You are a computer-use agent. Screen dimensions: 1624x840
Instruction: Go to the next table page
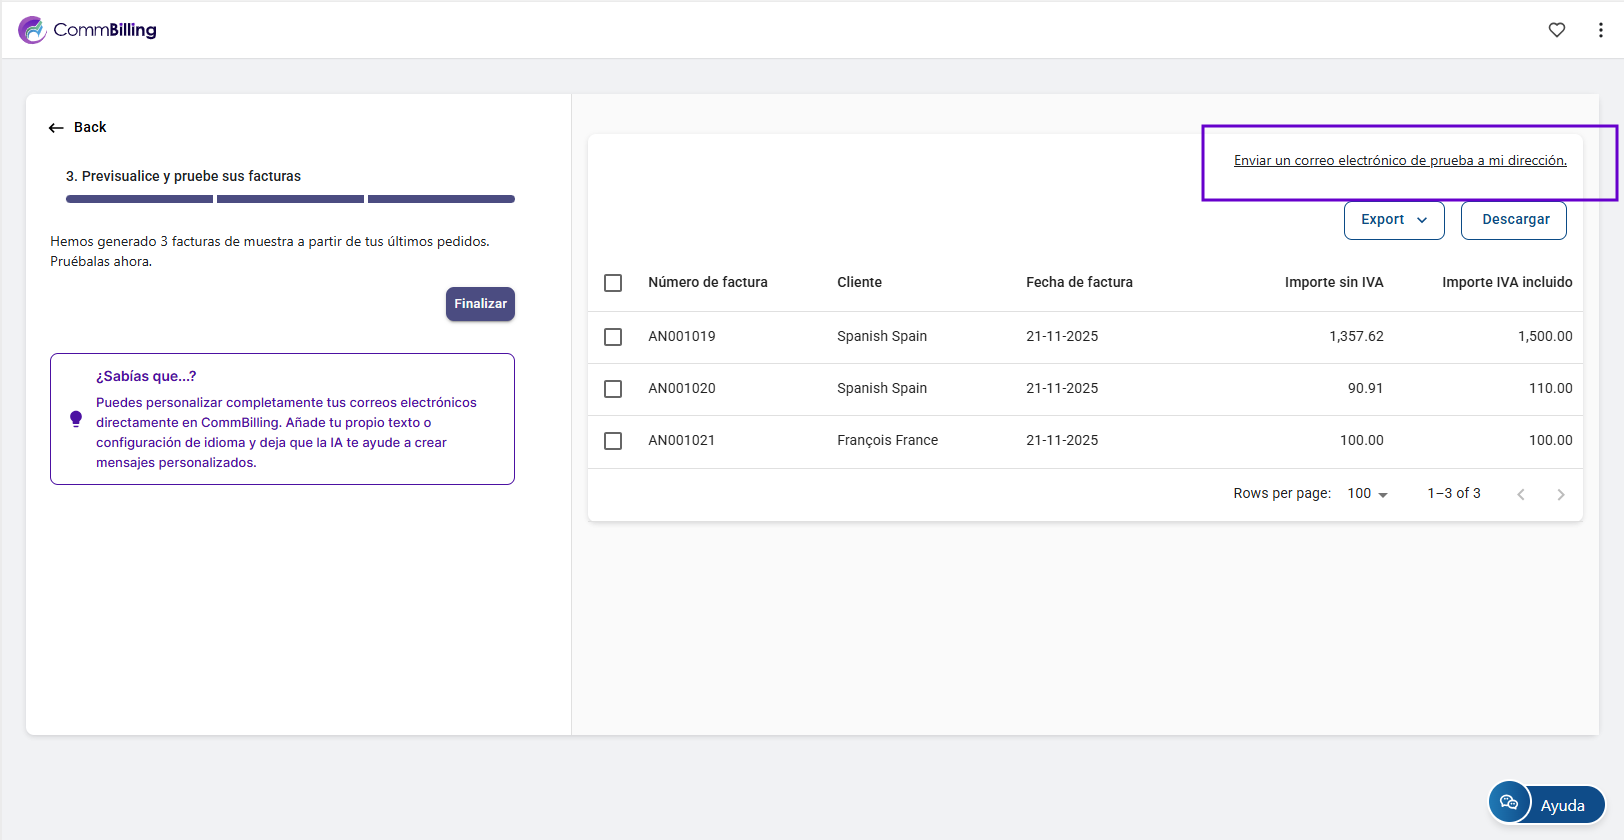tap(1560, 494)
